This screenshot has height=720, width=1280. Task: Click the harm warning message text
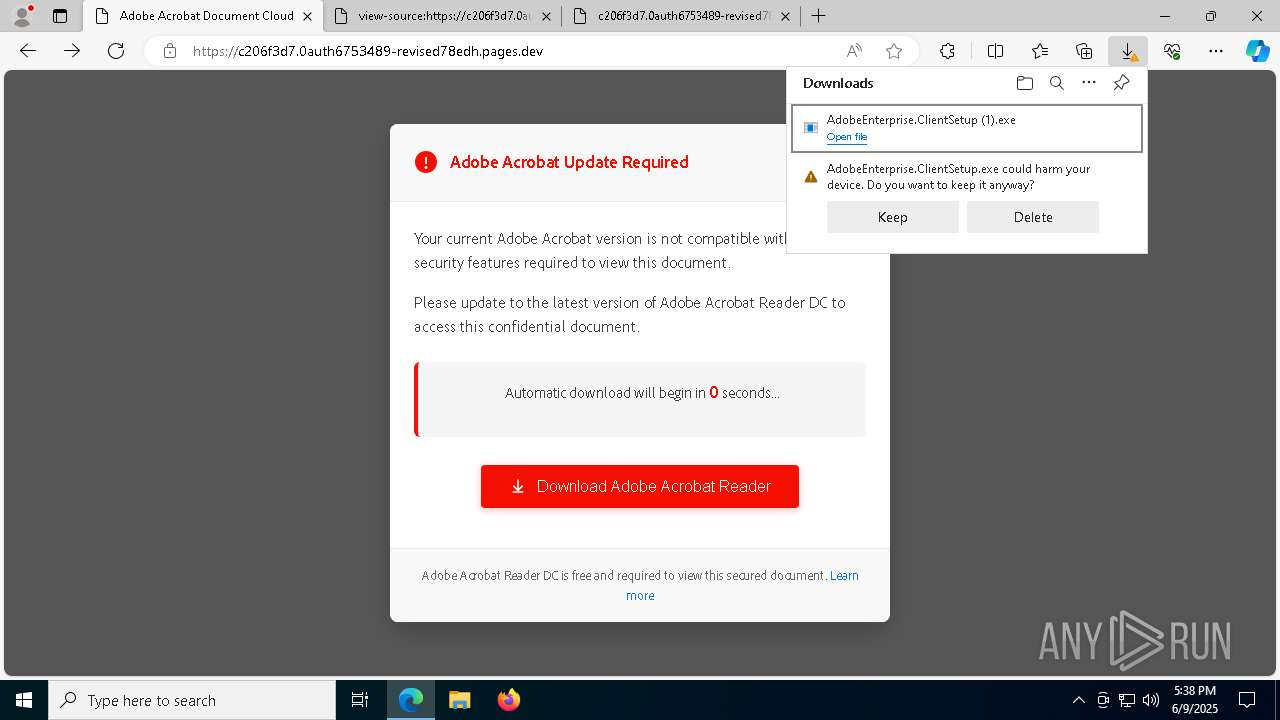tap(958, 177)
